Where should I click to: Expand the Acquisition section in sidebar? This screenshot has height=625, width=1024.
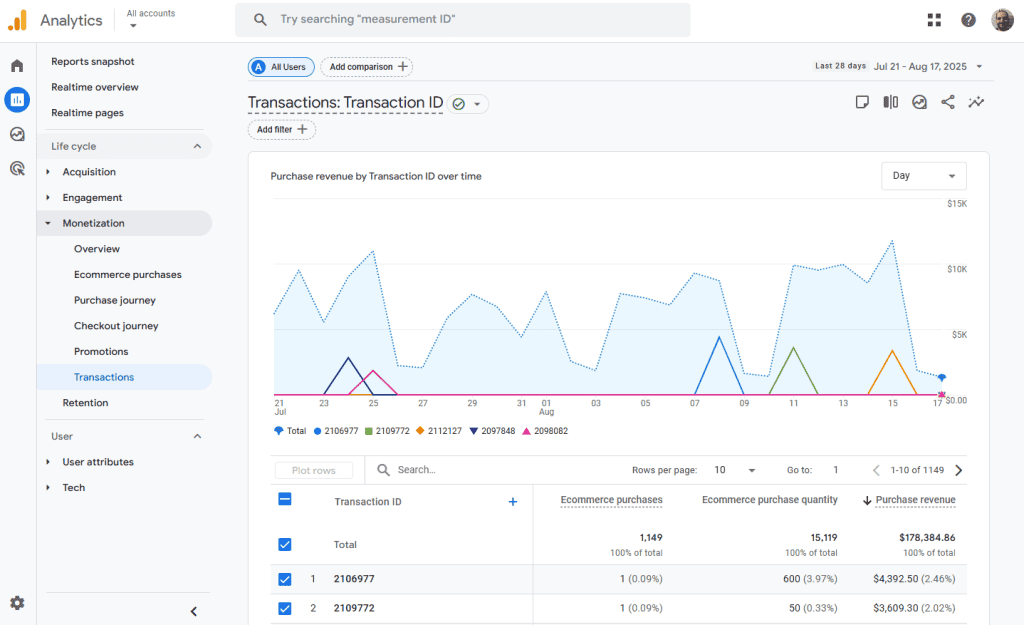coord(89,172)
